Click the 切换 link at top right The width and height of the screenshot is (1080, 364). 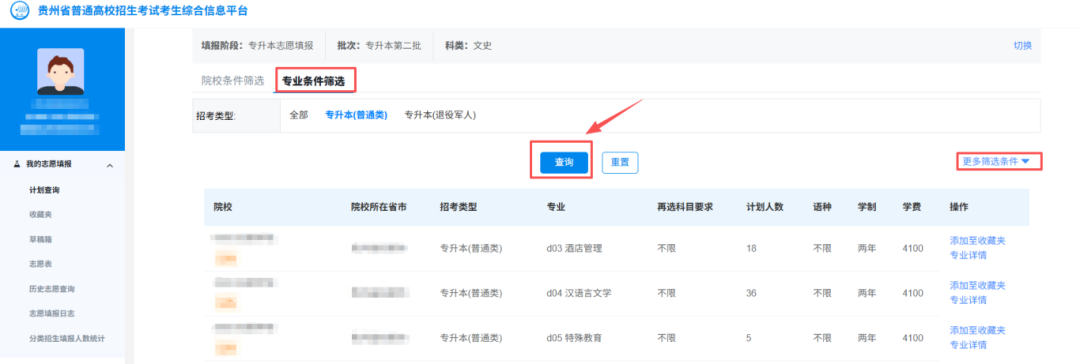[1022, 46]
